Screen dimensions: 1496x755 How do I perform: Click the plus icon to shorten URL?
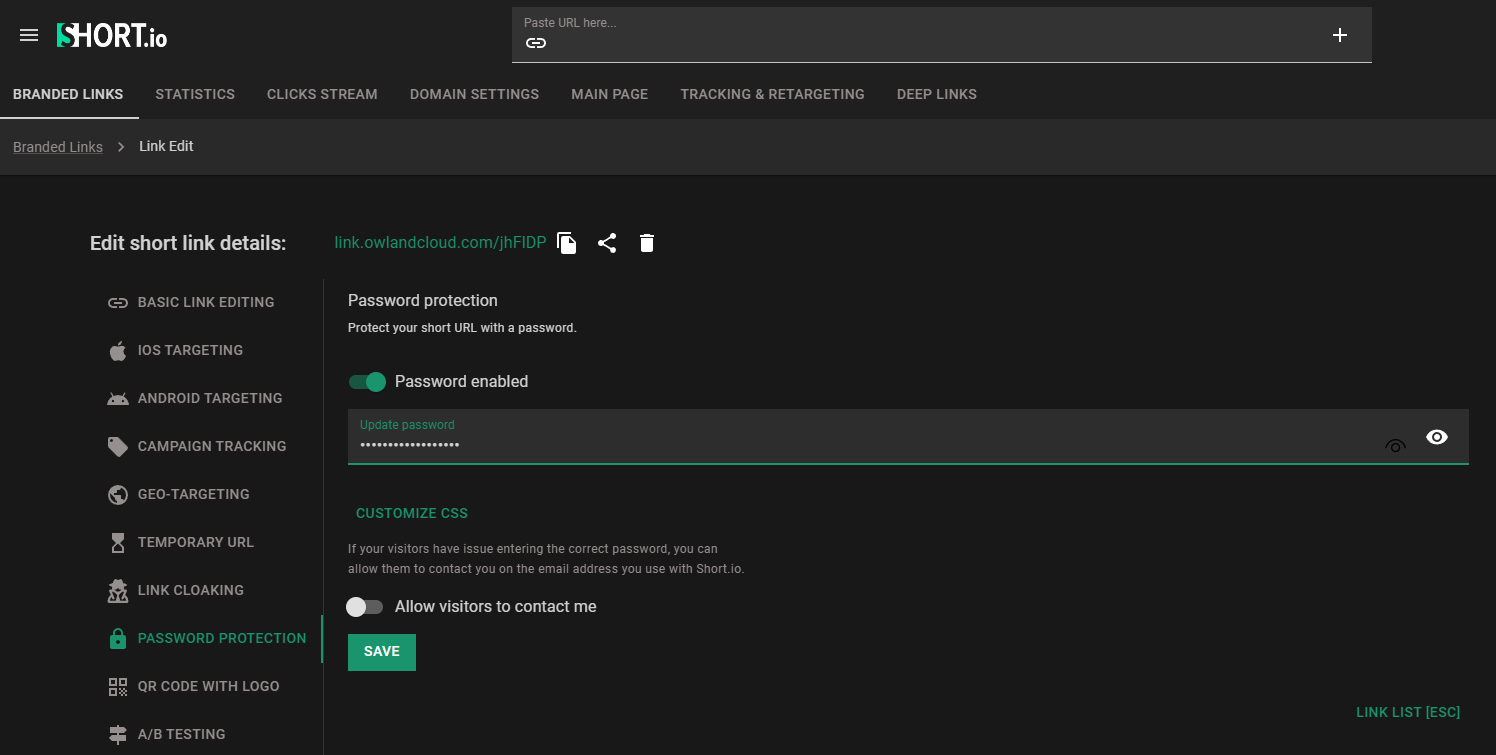point(1340,35)
